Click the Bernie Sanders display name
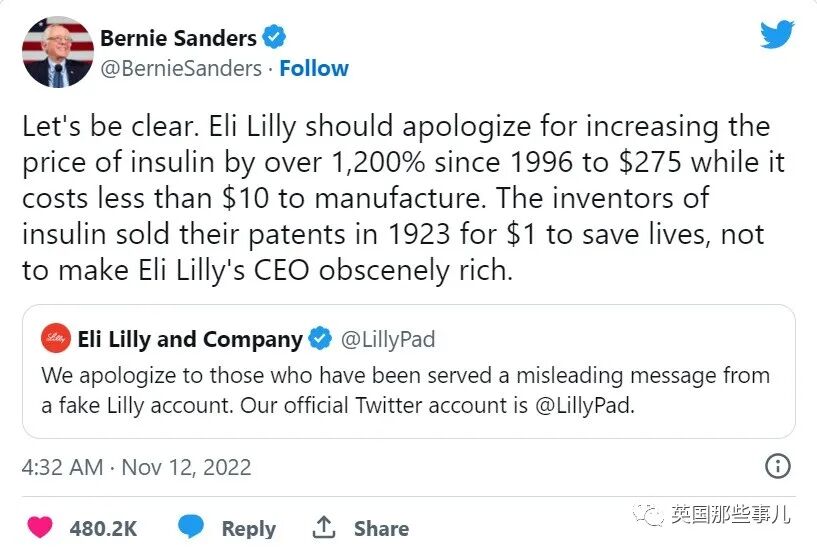Image resolution: width=817 pixels, height=550 pixels. [x=179, y=38]
